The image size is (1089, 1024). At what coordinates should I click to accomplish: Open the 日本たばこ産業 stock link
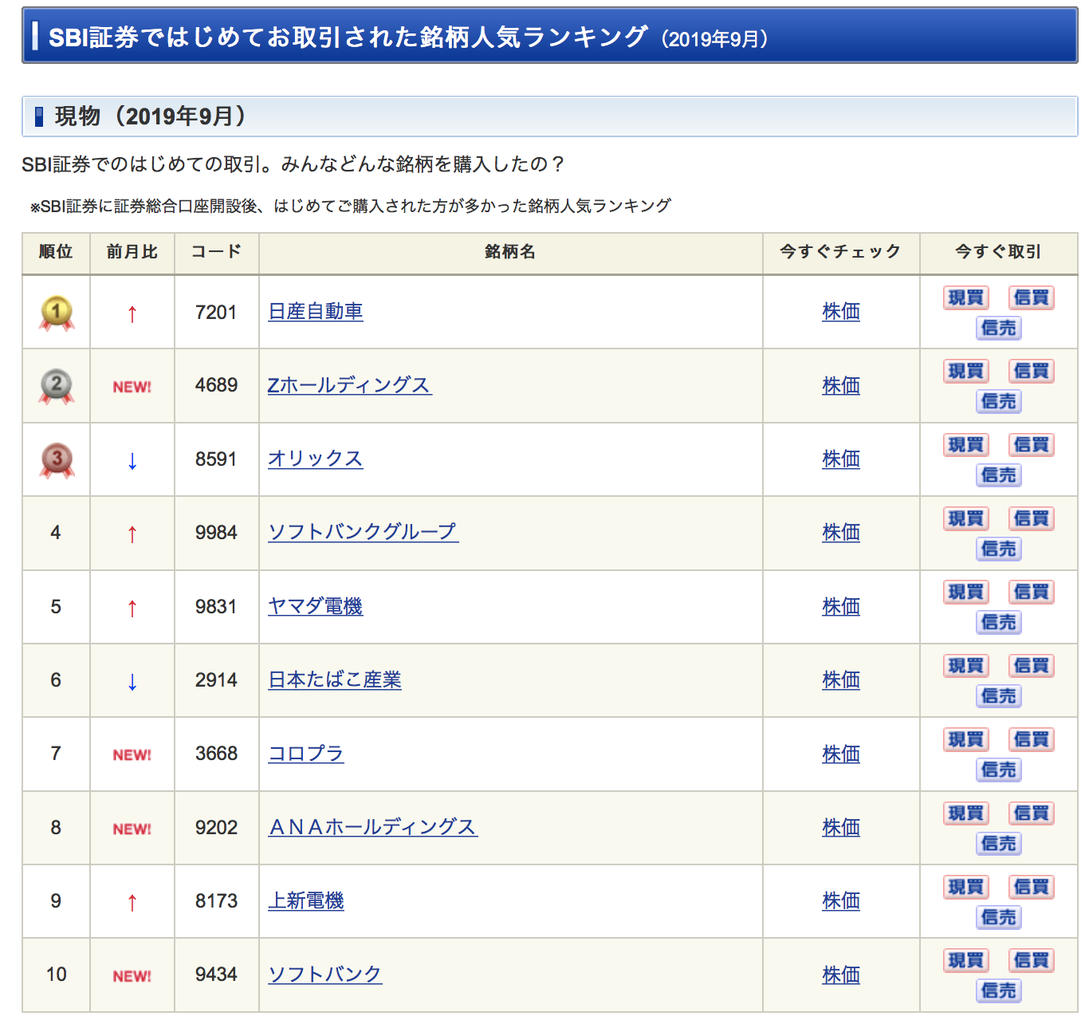click(x=335, y=680)
